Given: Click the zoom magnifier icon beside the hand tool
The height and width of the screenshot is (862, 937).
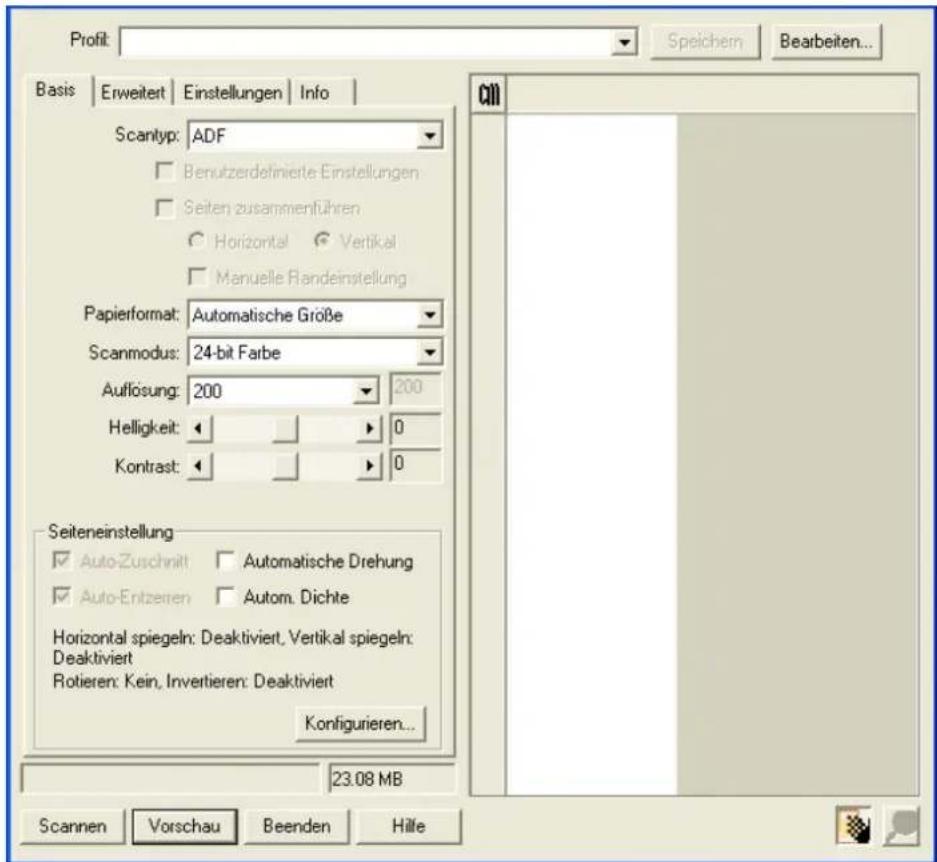Looking at the screenshot, I should click(901, 826).
